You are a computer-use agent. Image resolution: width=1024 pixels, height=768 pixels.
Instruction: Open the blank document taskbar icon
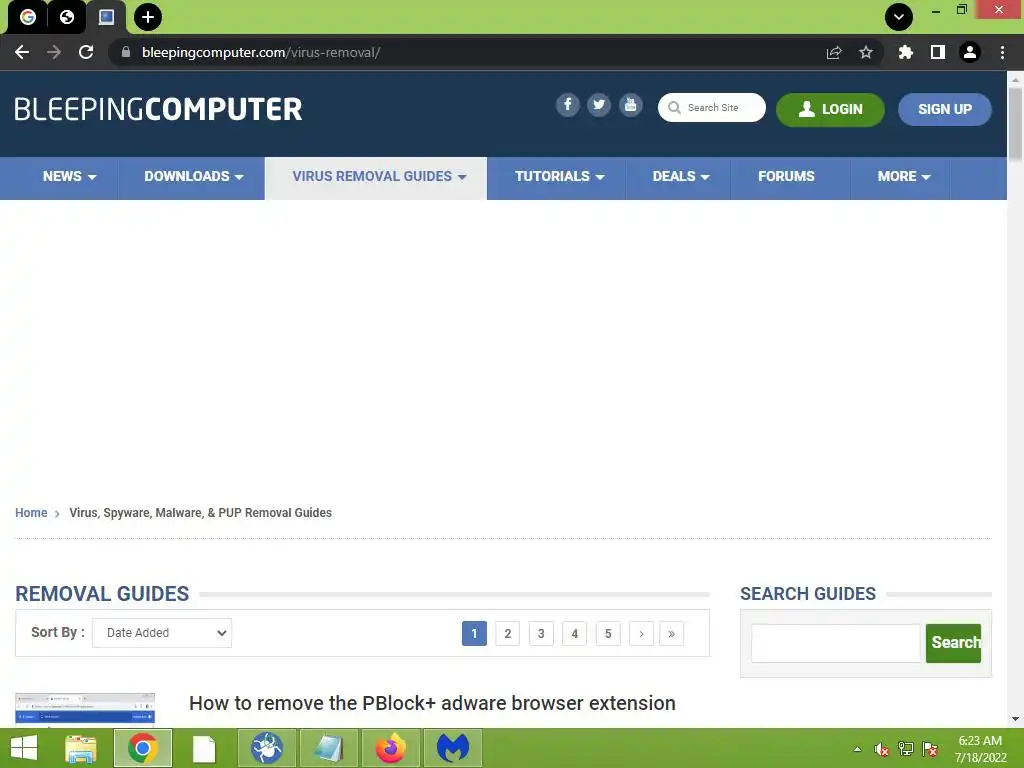204,748
